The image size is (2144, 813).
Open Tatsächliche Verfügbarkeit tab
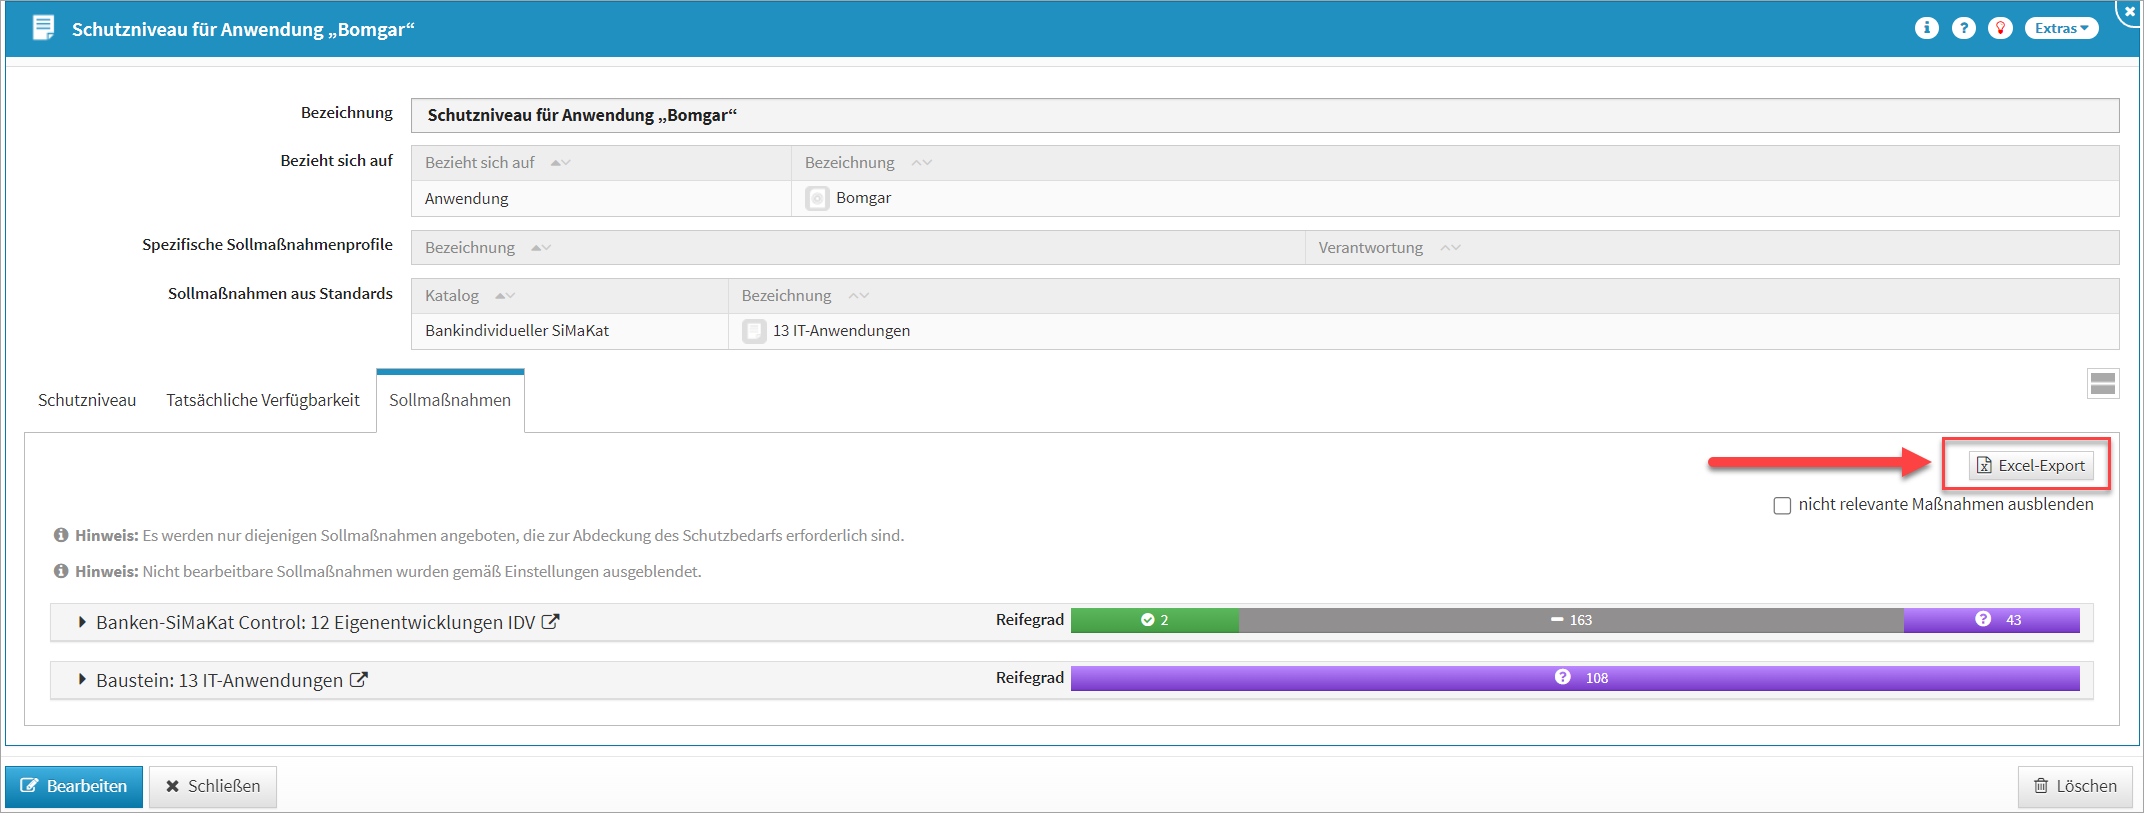(x=262, y=400)
